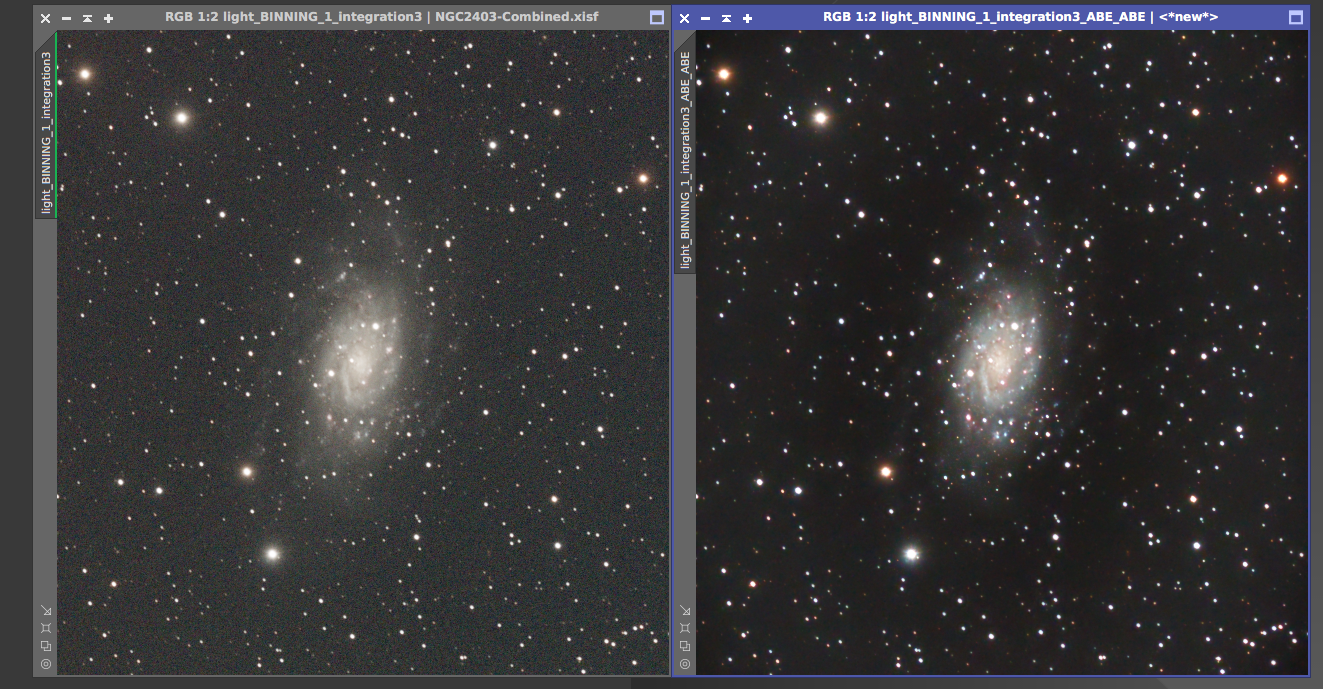Click the overlapping squares icon in the ABE_ABE window
The width and height of the screenshot is (1323, 689).
click(x=685, y=646)
